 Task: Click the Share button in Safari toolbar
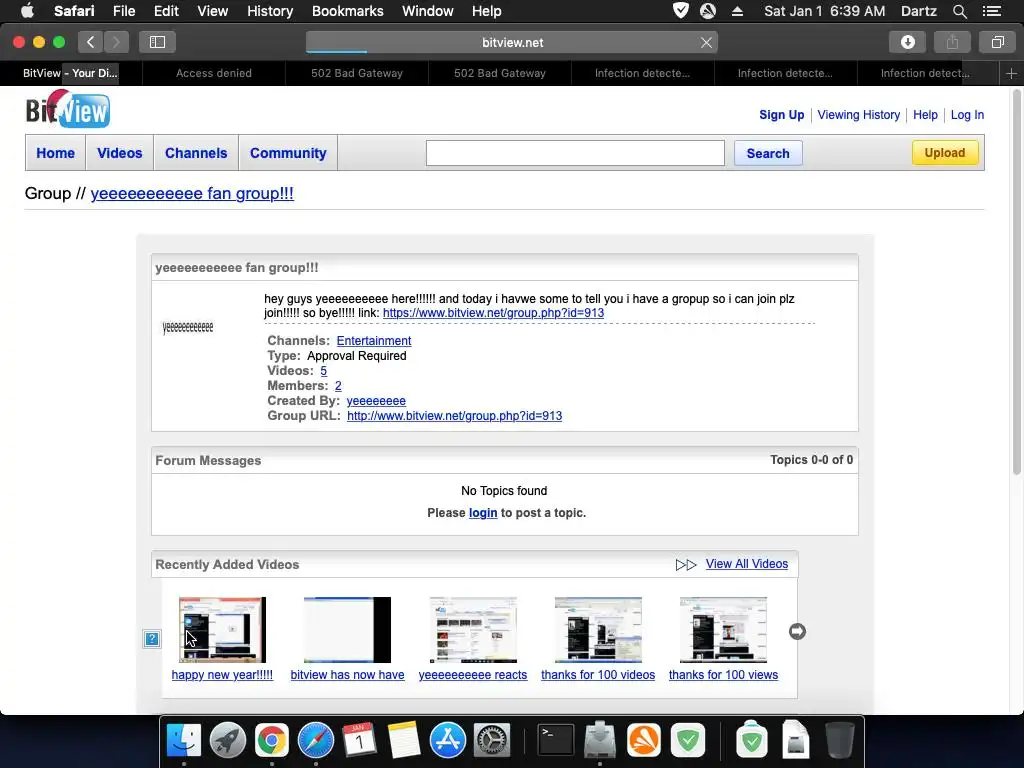click(x=952, y=42)
